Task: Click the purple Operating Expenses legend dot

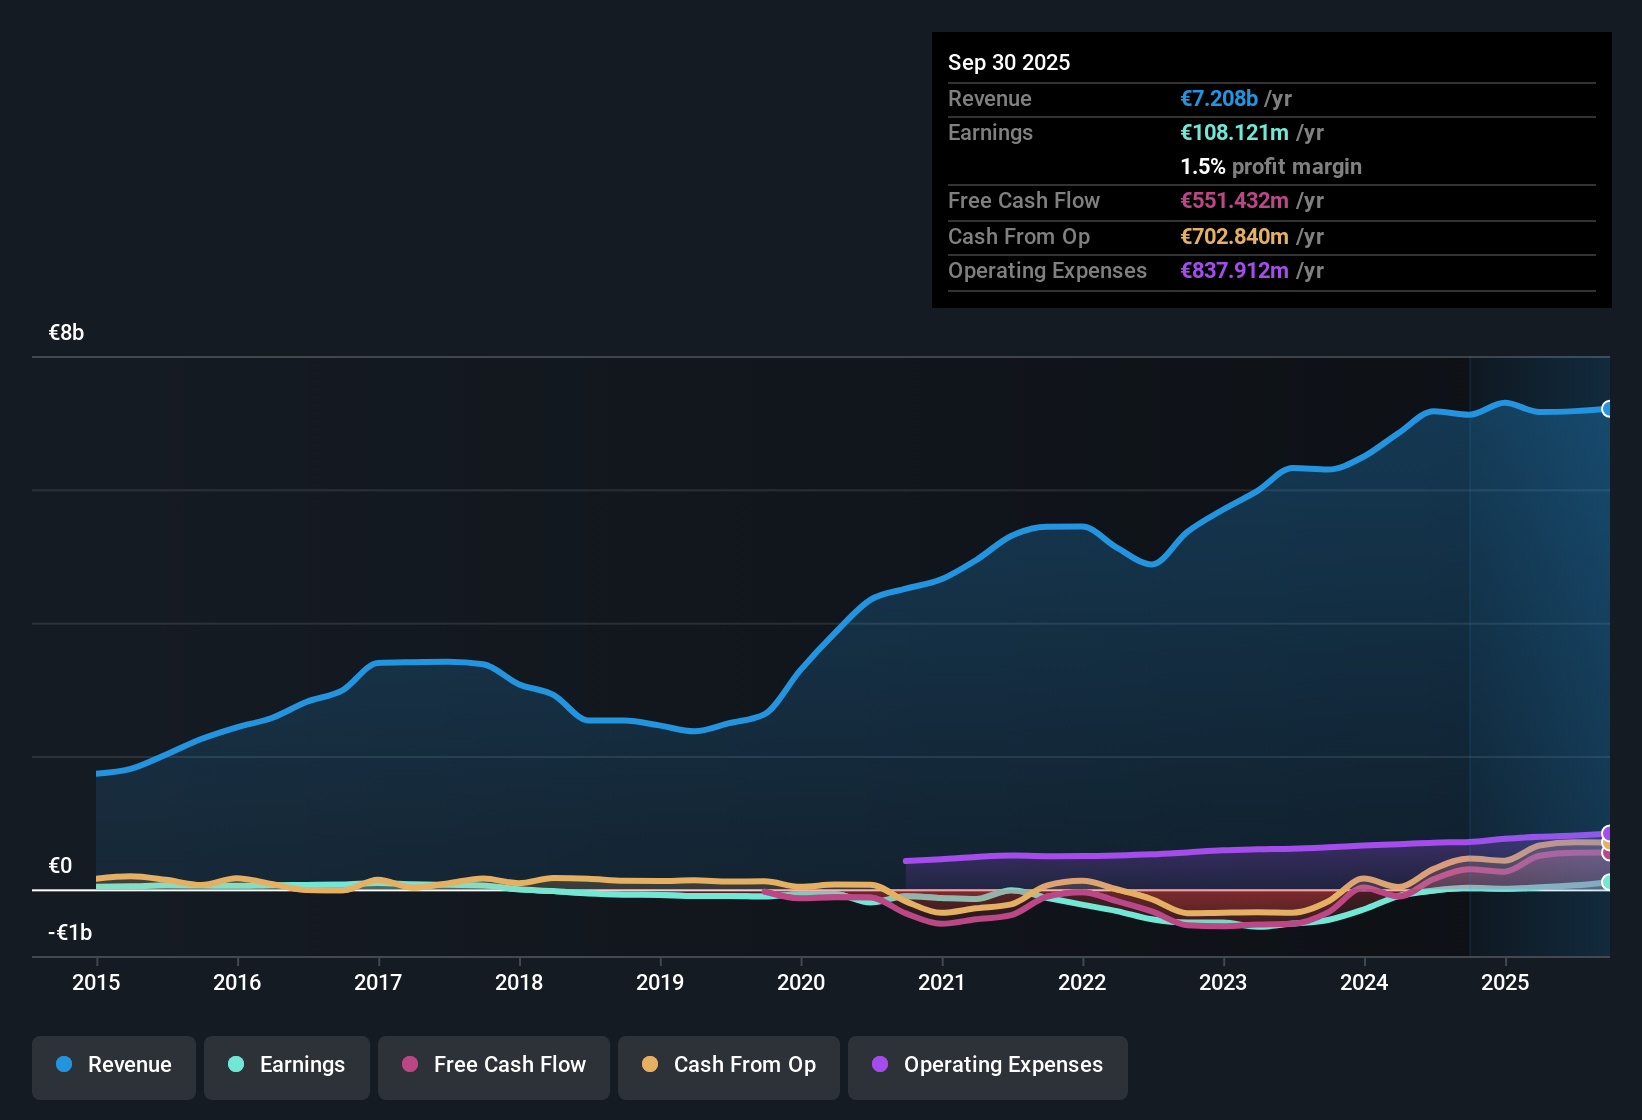Action: [x=879, y=1065]
